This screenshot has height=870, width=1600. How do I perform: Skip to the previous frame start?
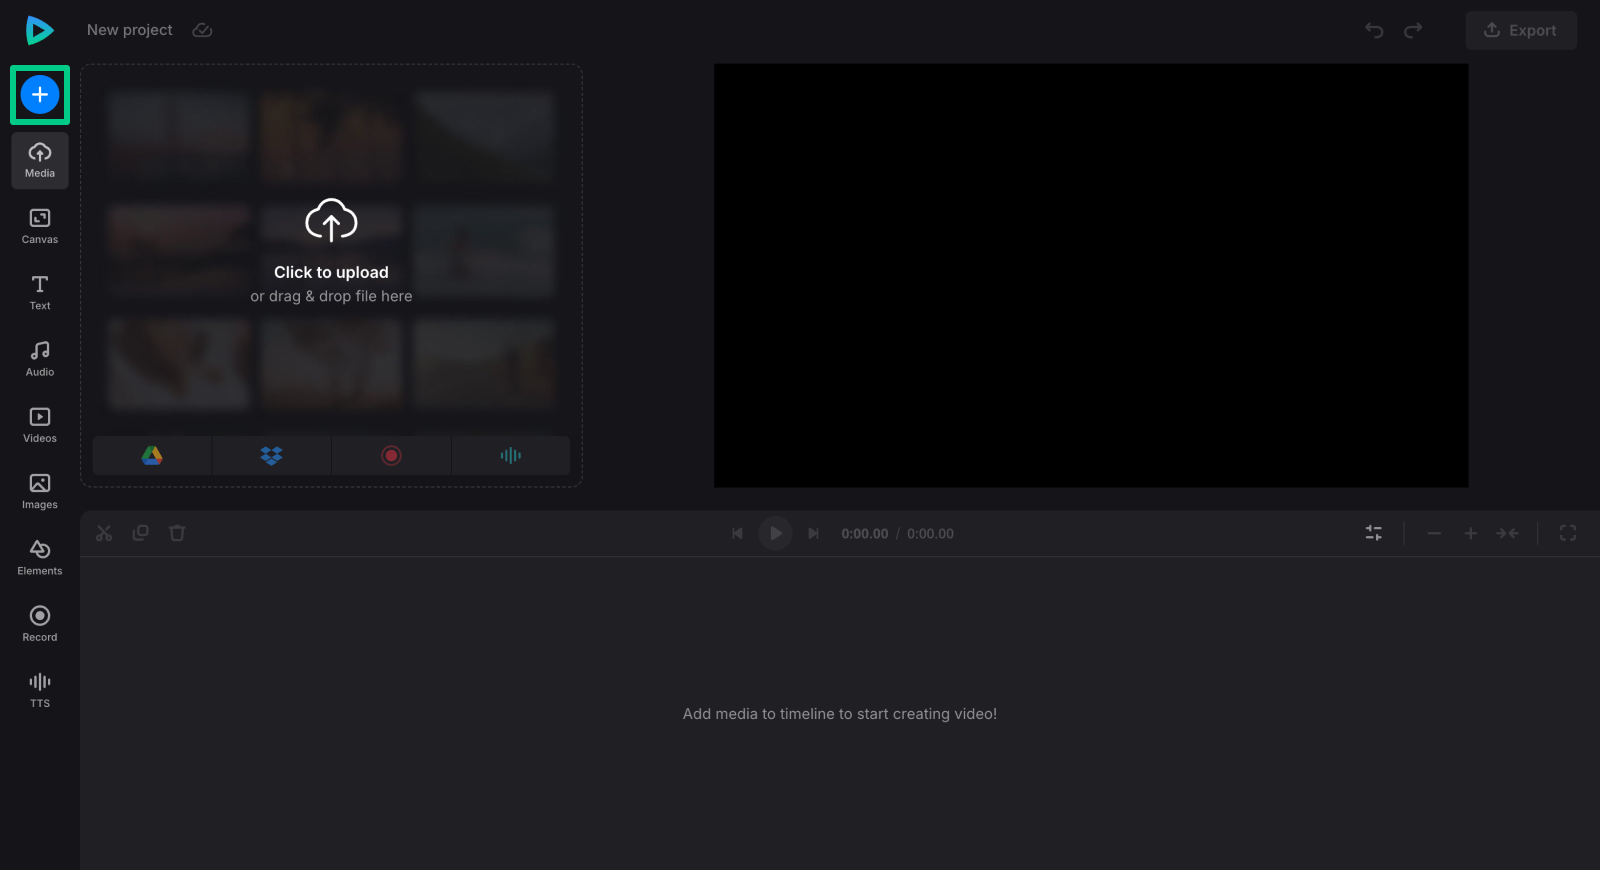click(737, 534)
